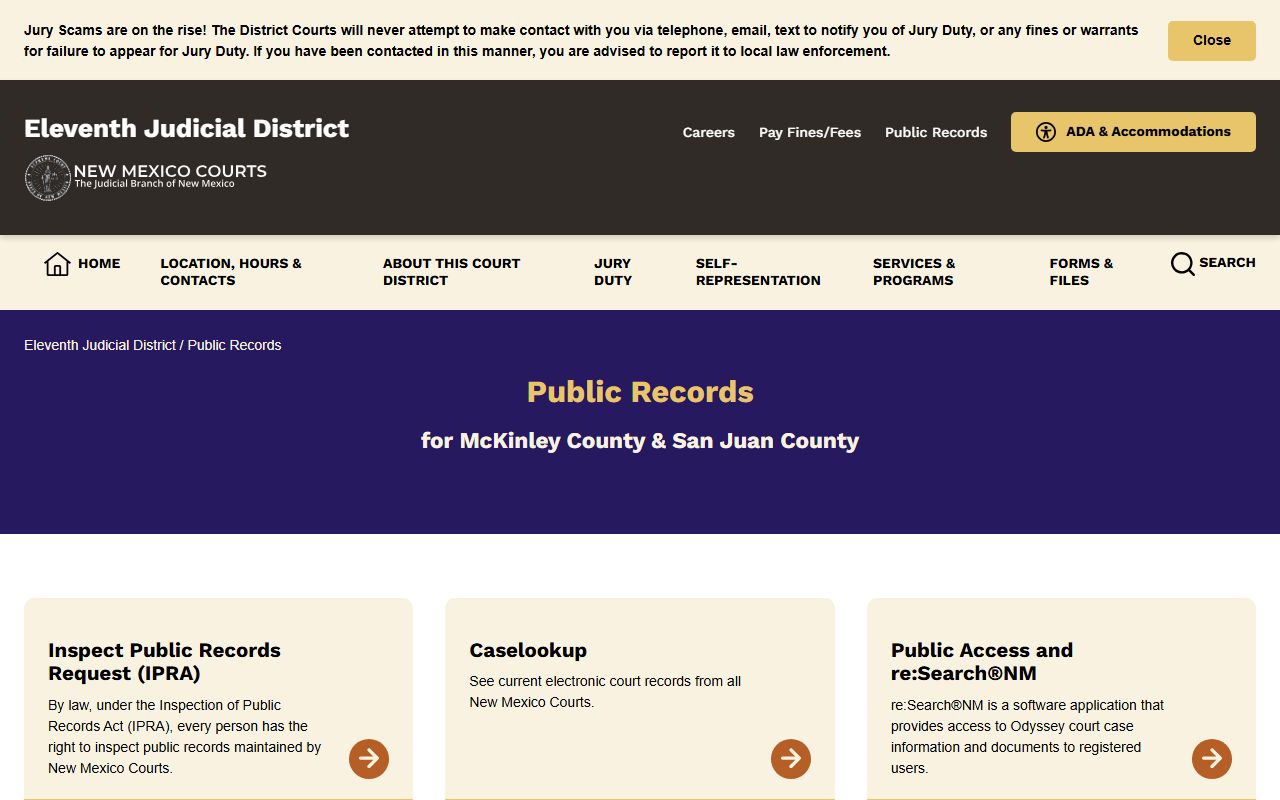
Task: Click the Eleventh Judicial District breadcrumb link
Action: pos(100,345)
